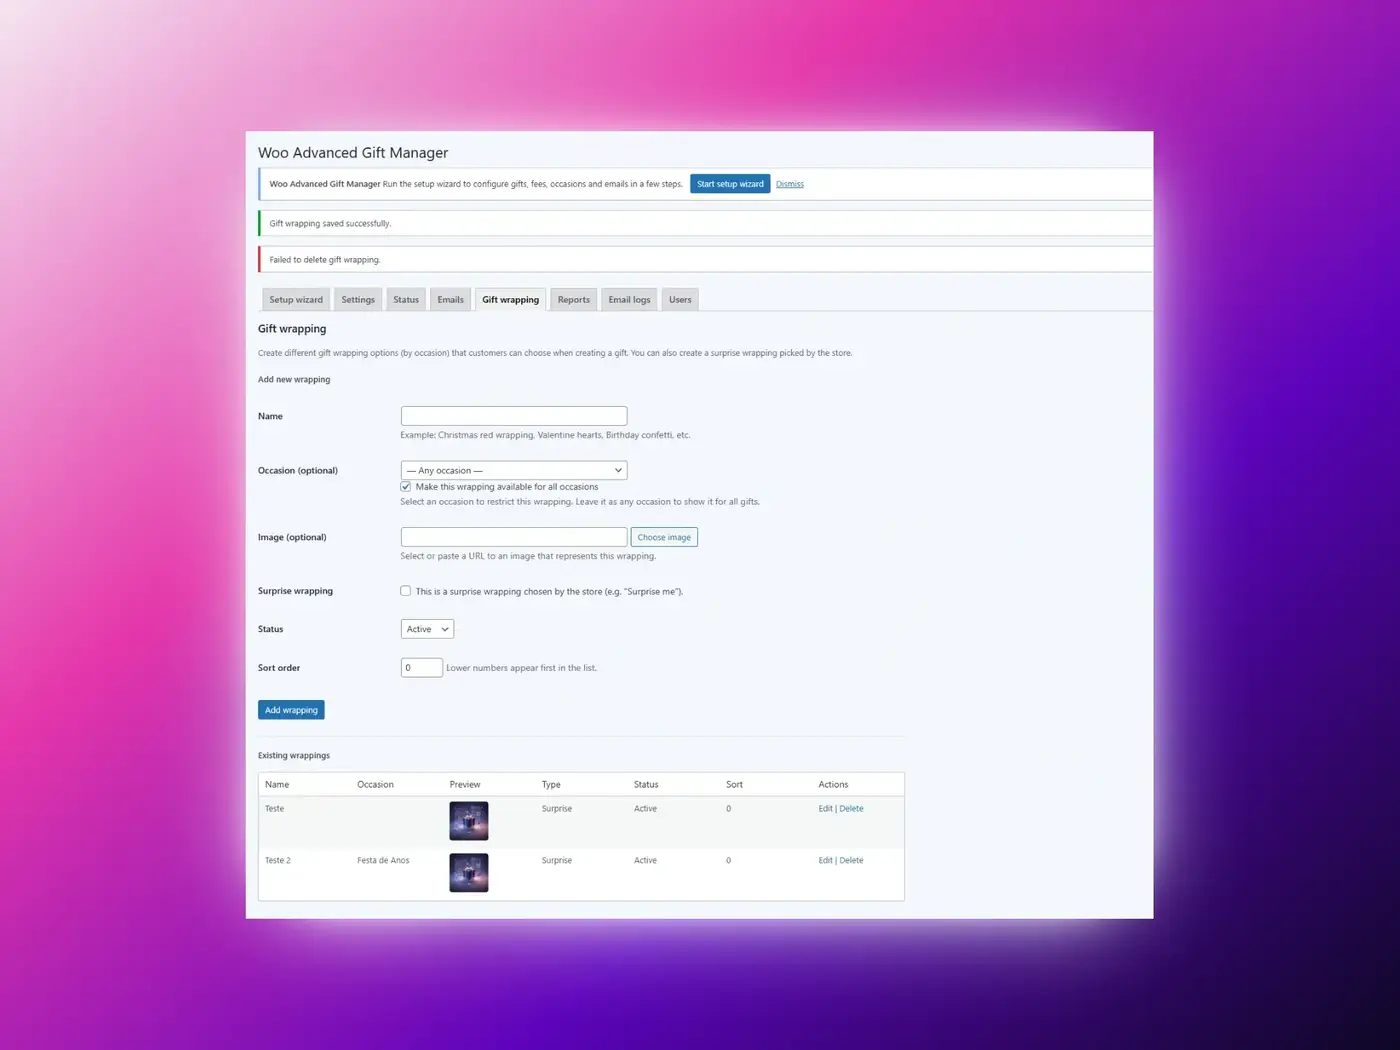Enable the surprise wrapping checkbox
The image size is (1400, 1050).
click(x=406, y=591)
